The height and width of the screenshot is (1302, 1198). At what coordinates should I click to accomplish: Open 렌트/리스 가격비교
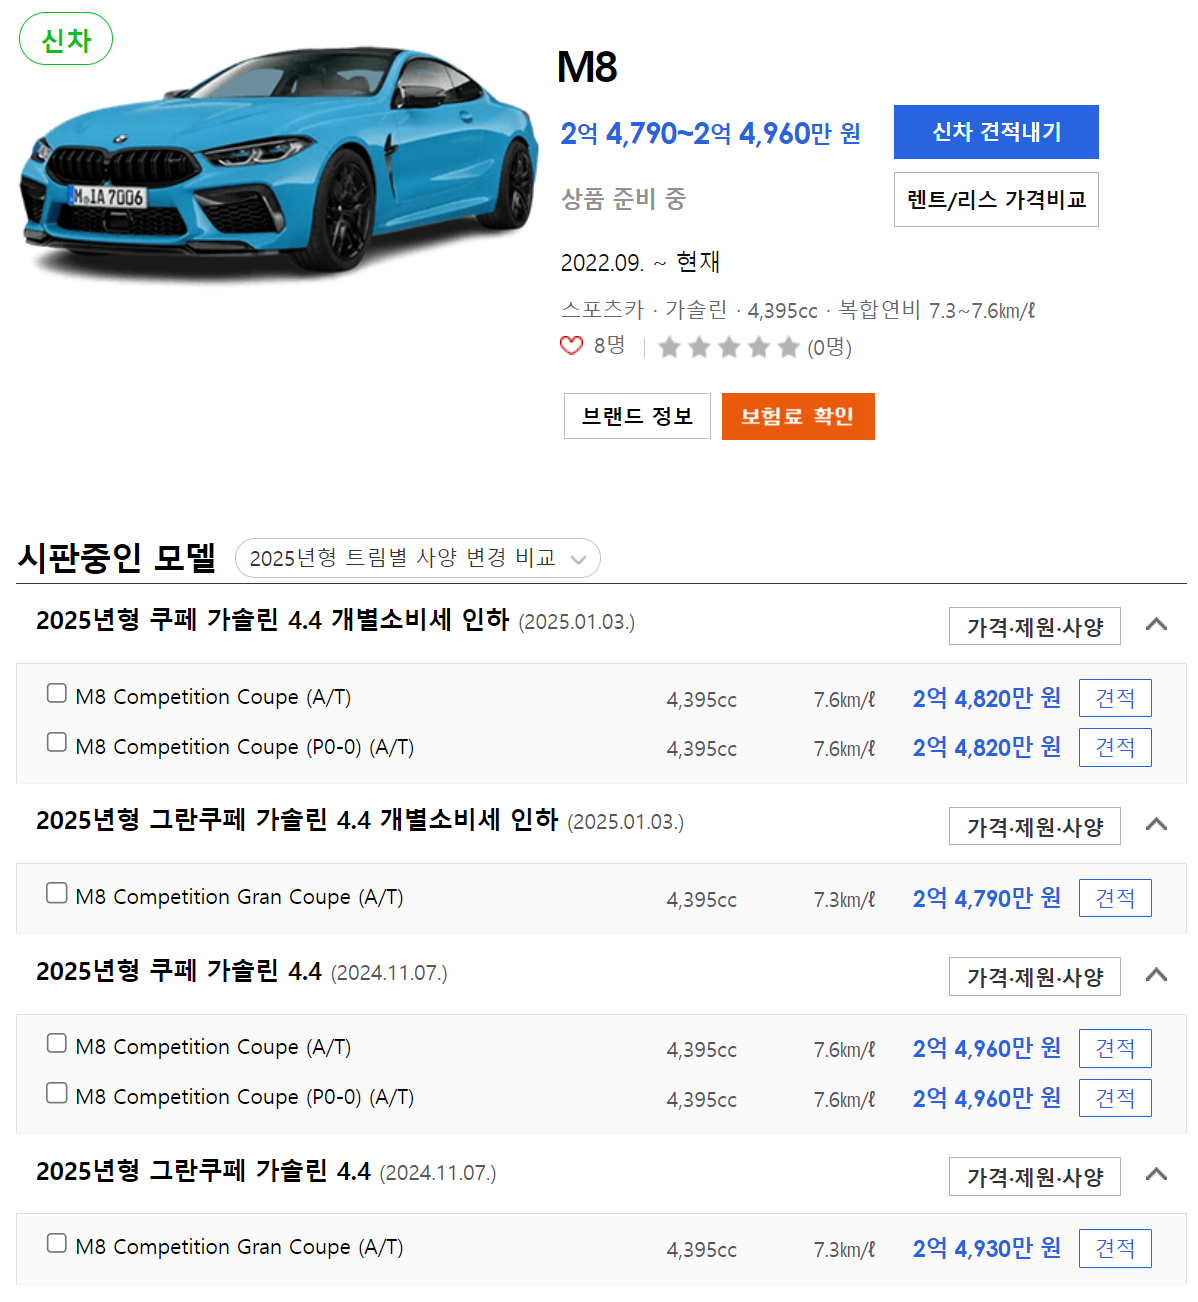(x=996, y=199)
